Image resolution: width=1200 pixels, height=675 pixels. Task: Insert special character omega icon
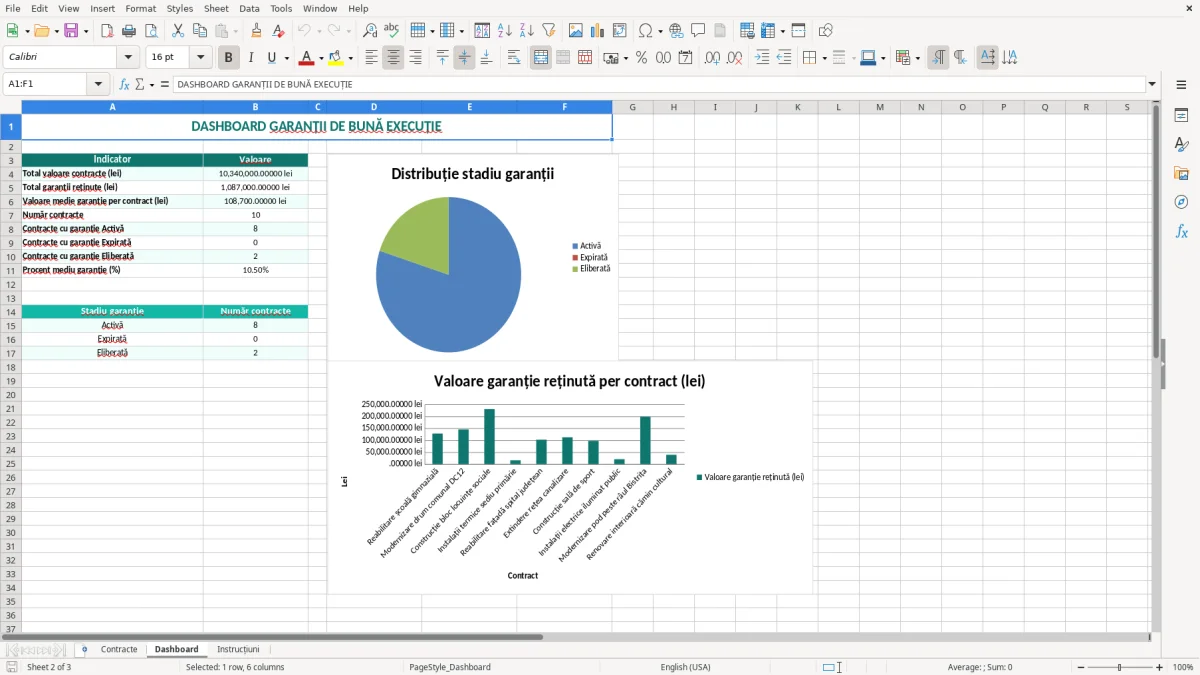click(645, 31)
